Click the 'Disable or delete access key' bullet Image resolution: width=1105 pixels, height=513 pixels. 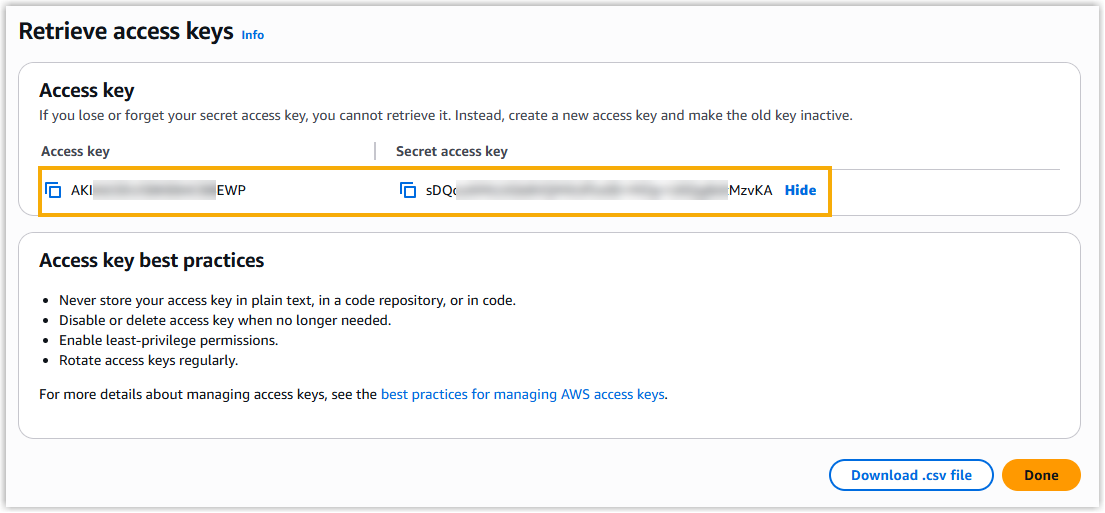pos(225,320)
